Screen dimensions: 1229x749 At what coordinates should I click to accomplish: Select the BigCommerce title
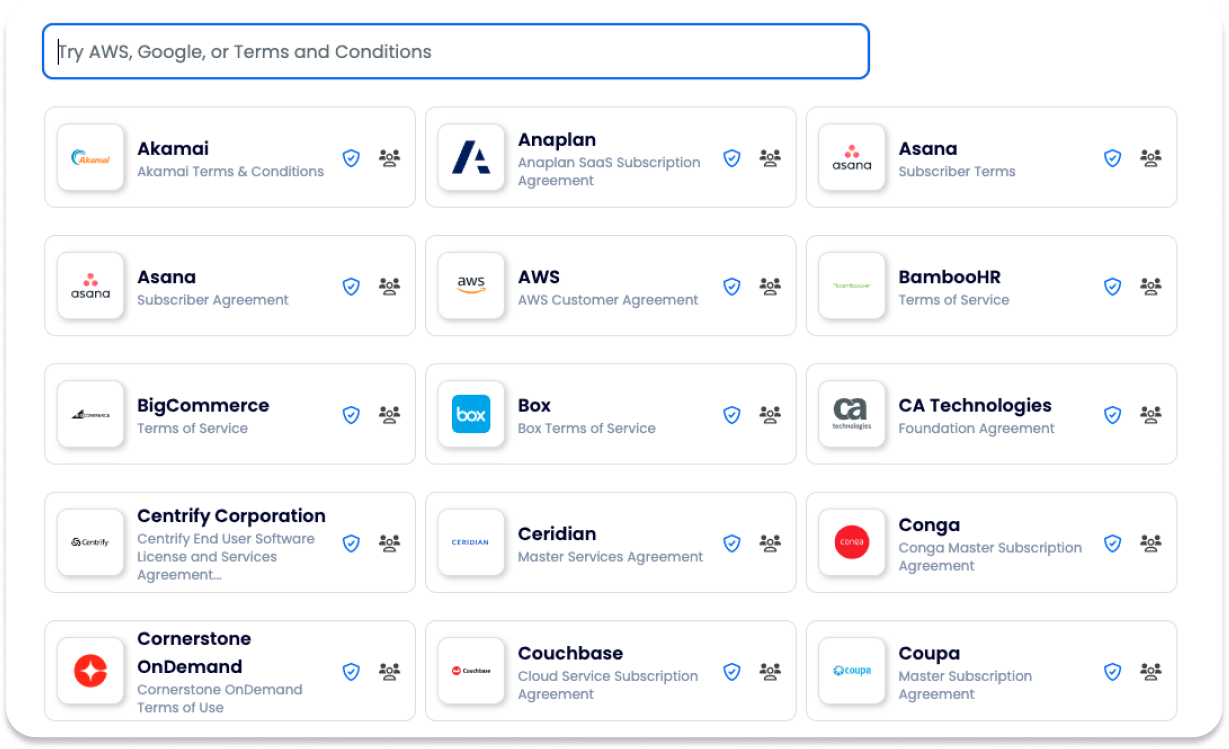click(203, 405)
